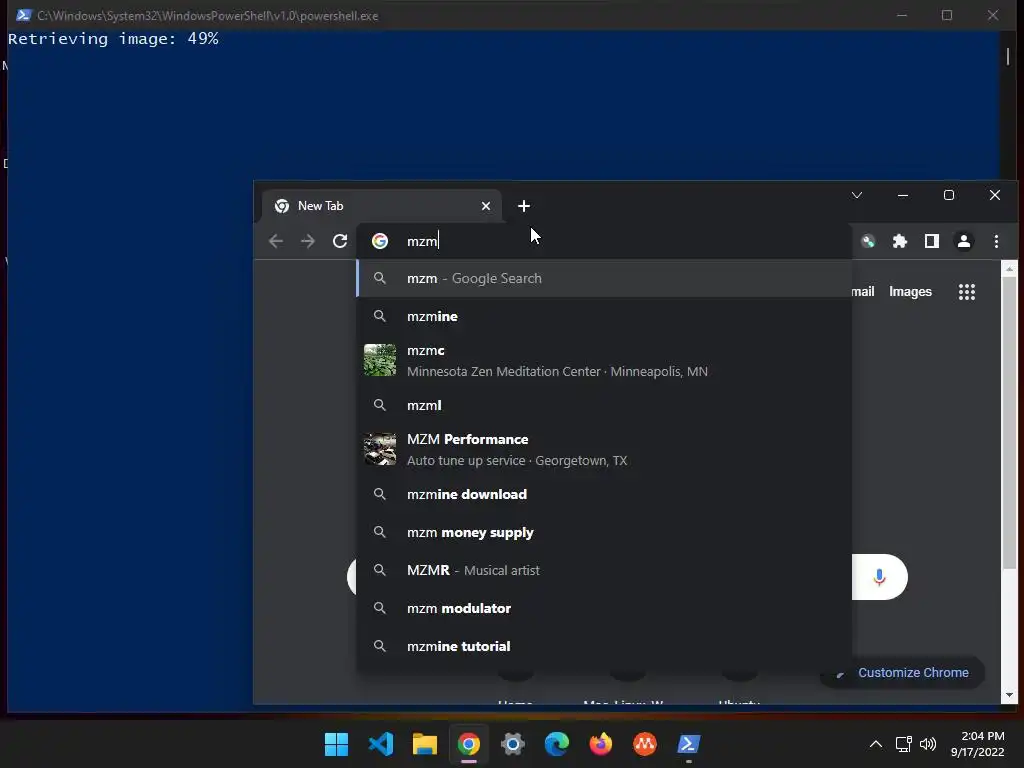Click the installed extension icon beside the puzzle
This screenshot has height=768, width=1024.
(x=868, y=241)
